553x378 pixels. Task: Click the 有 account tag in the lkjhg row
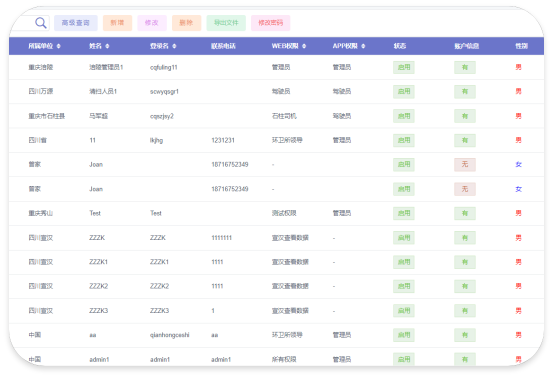pyautogui.click(x=465, y=140)
